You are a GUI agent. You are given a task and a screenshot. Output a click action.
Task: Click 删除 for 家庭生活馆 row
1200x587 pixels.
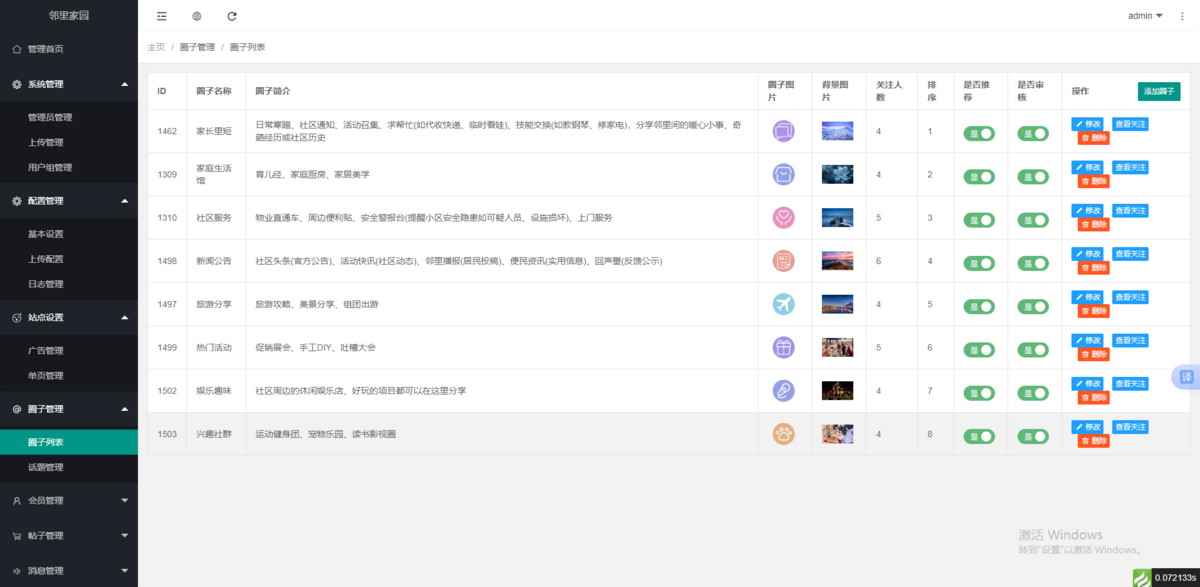[1094, 181]
